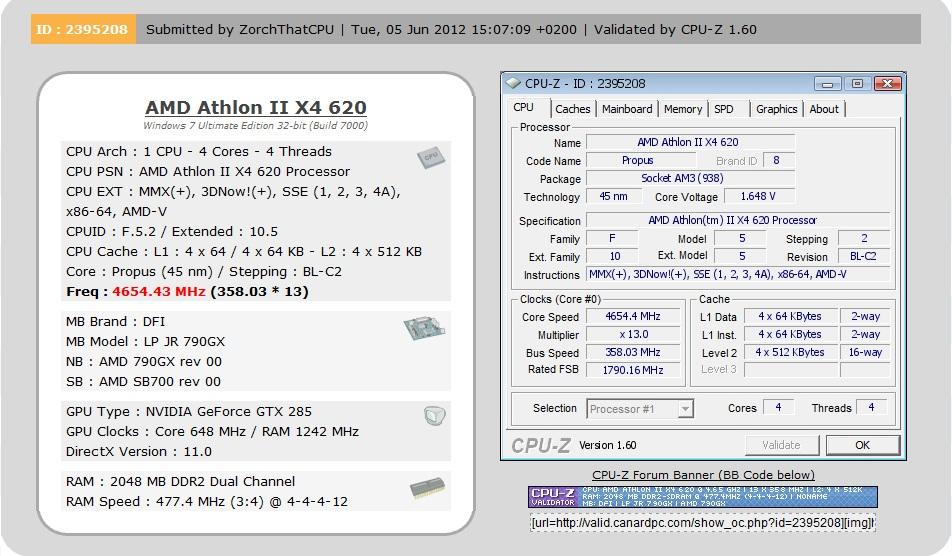Click the Level 2 associativity '16-way'
952x556 pixels.
click(x=865, y=352)
